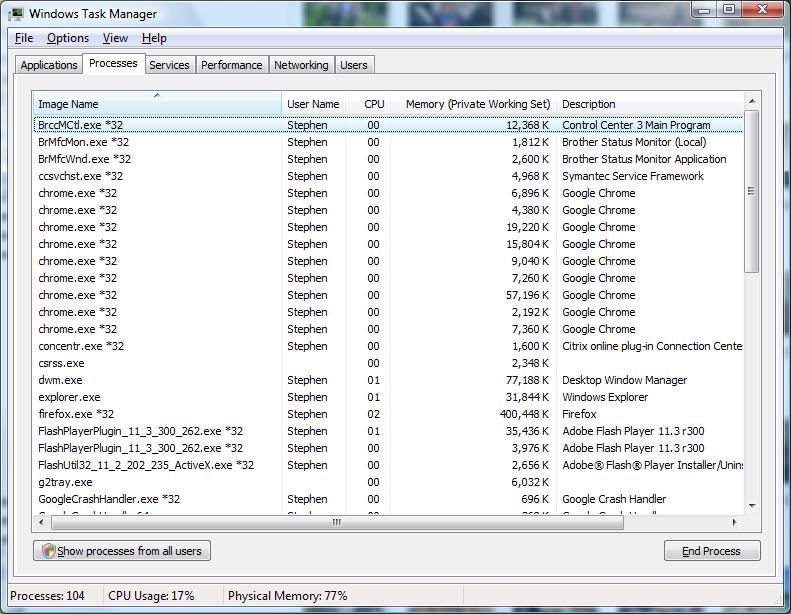
Task: Switch to the Services tab
Action: tap(169, 65)
